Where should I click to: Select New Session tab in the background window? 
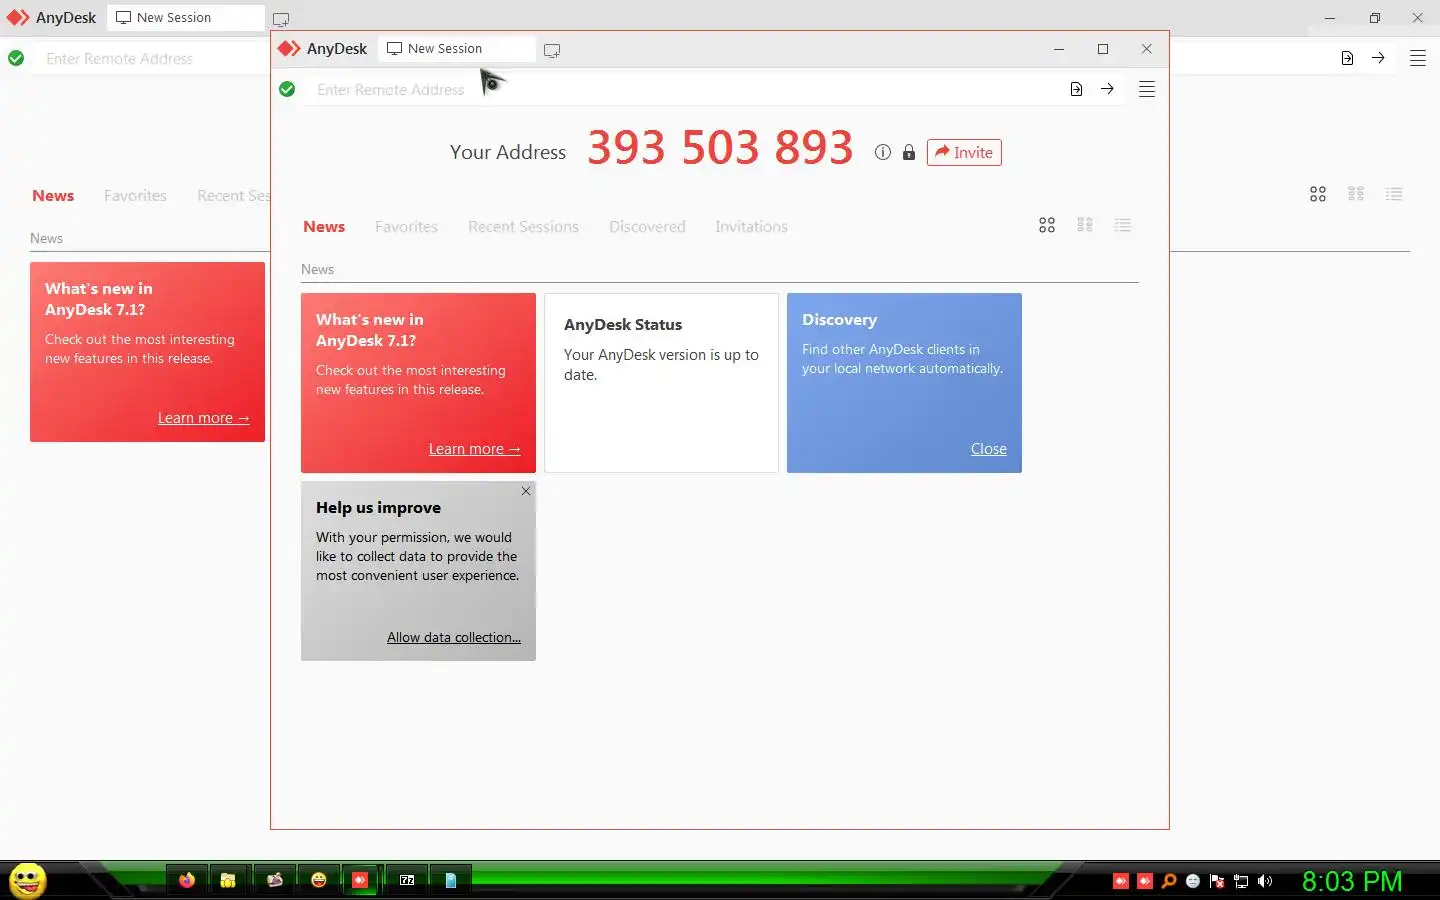(x=186, y=17)
